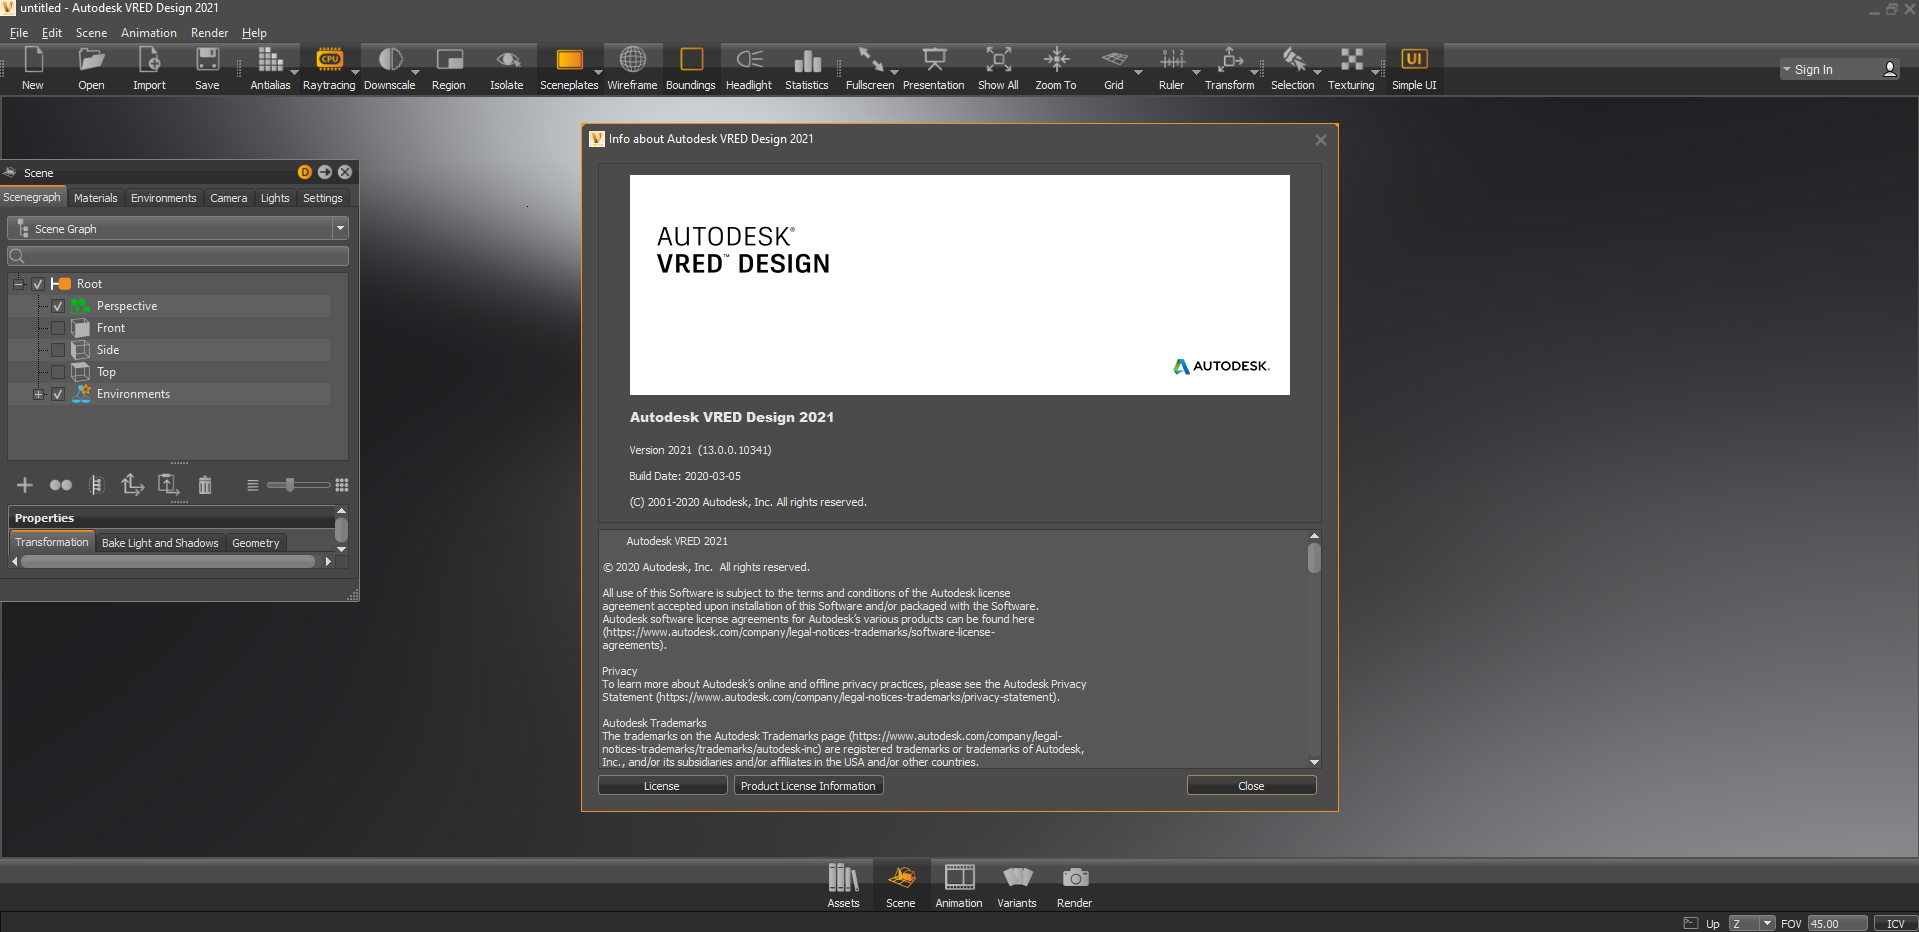Open the Antialias options dropdown arrow
The height and width of the screenshot is (932, 1919).
(294, 72)
